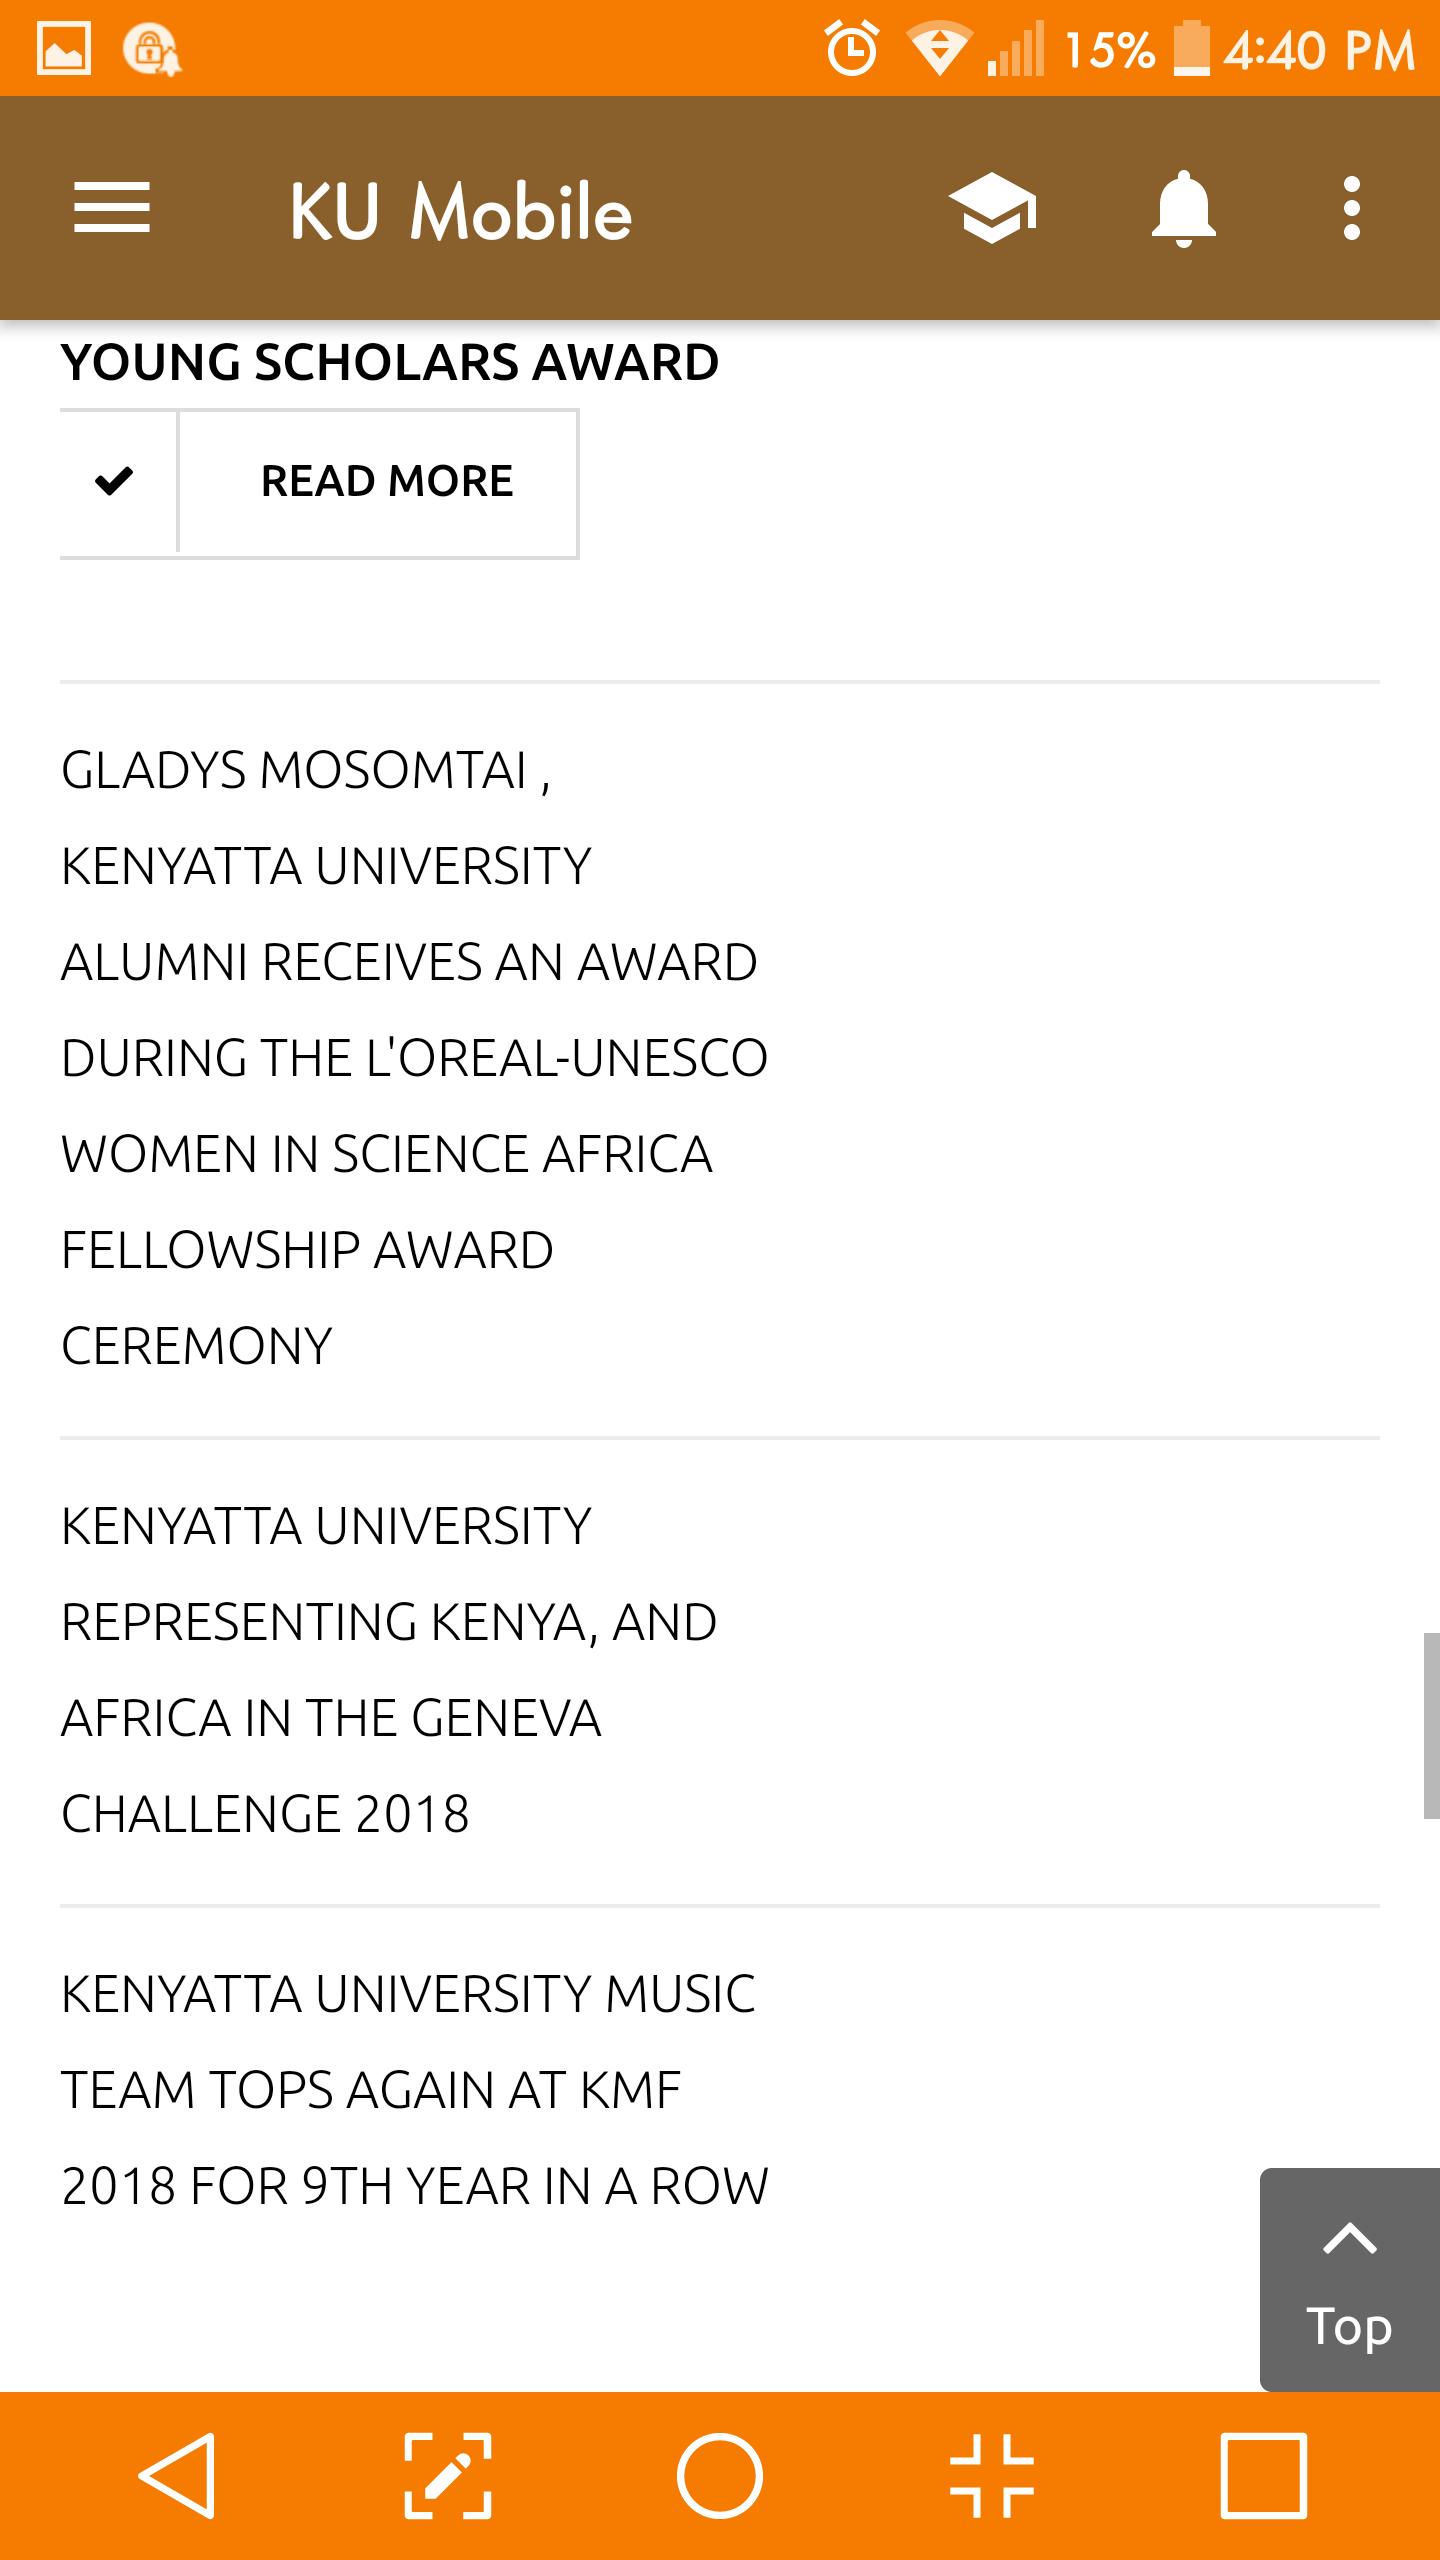Click the checkmark beside READ MORE
The height and width of the screenshot is (2560, 1440).
114,481
